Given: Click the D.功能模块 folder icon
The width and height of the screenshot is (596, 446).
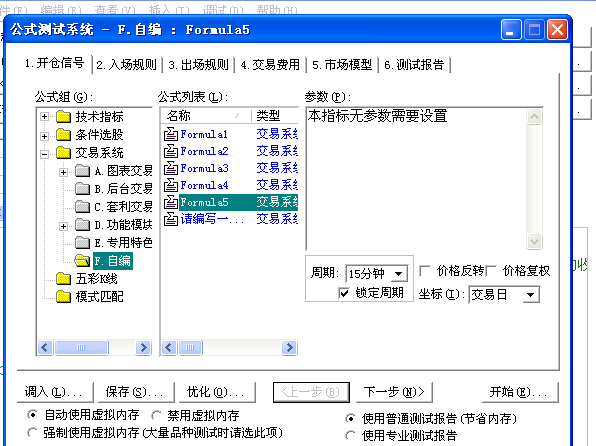Looking at the screenshot, I should [82, 225].
